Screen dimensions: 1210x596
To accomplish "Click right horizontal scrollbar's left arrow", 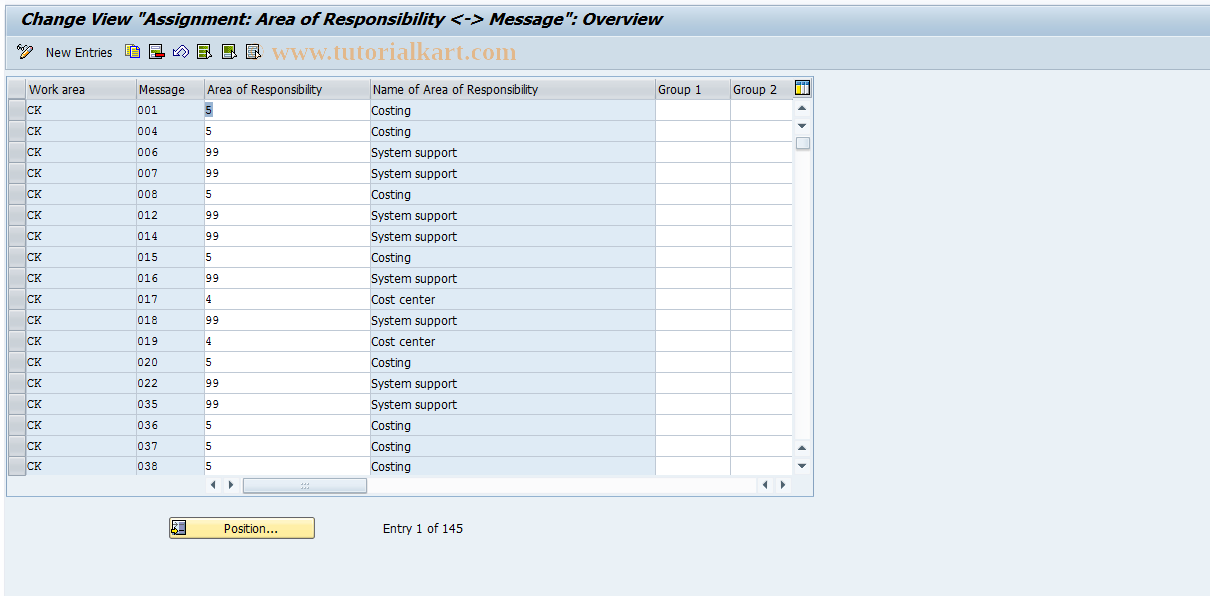I will (766, 485).
